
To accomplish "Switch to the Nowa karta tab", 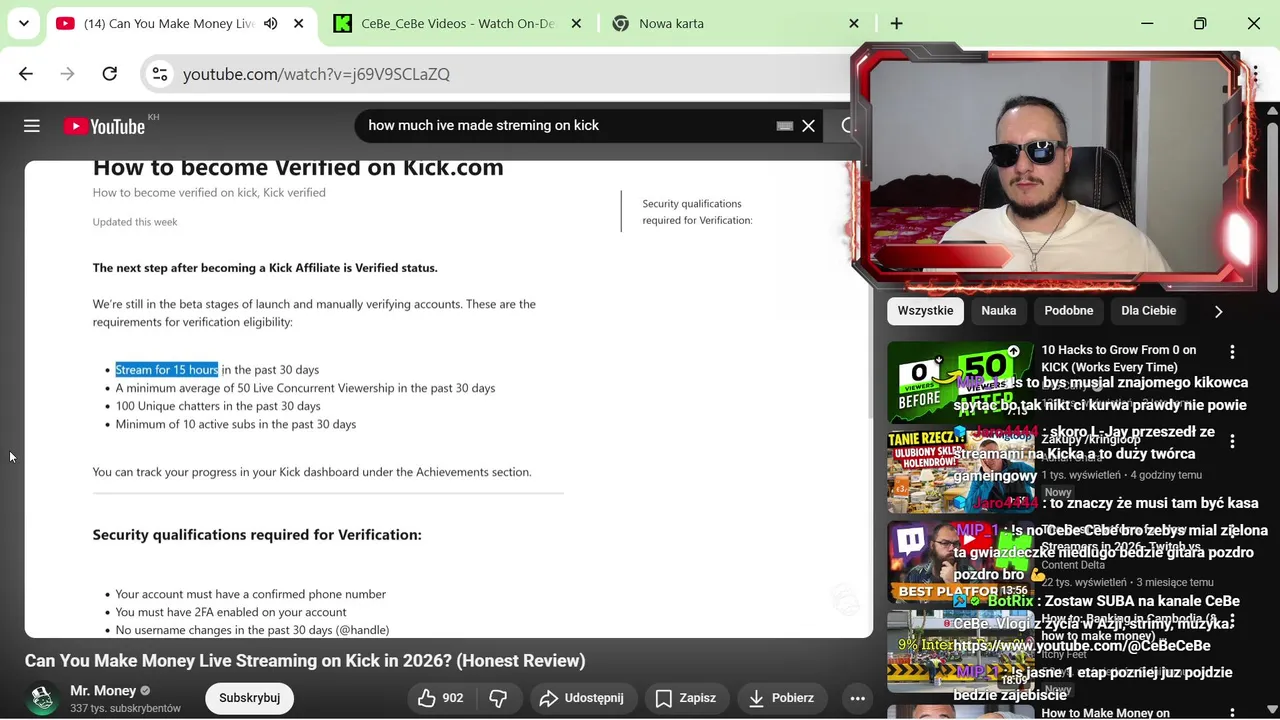I will [736, 23].
